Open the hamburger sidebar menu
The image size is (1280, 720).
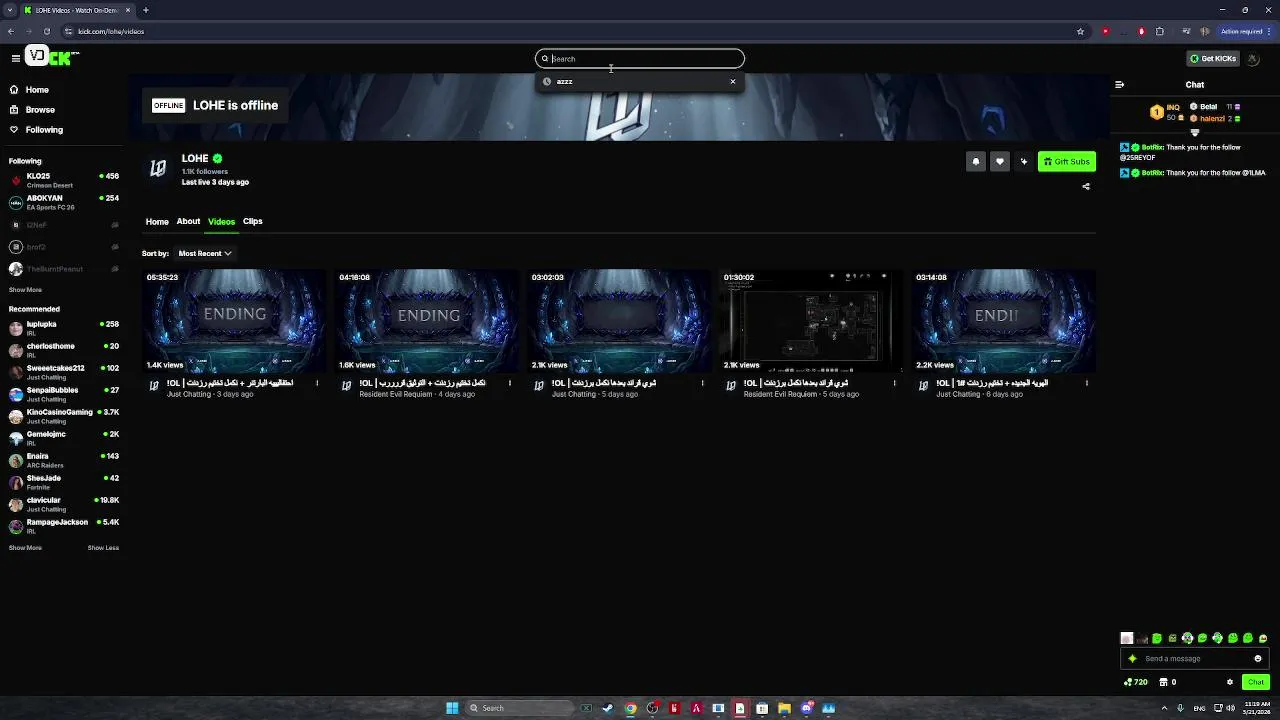15,58
